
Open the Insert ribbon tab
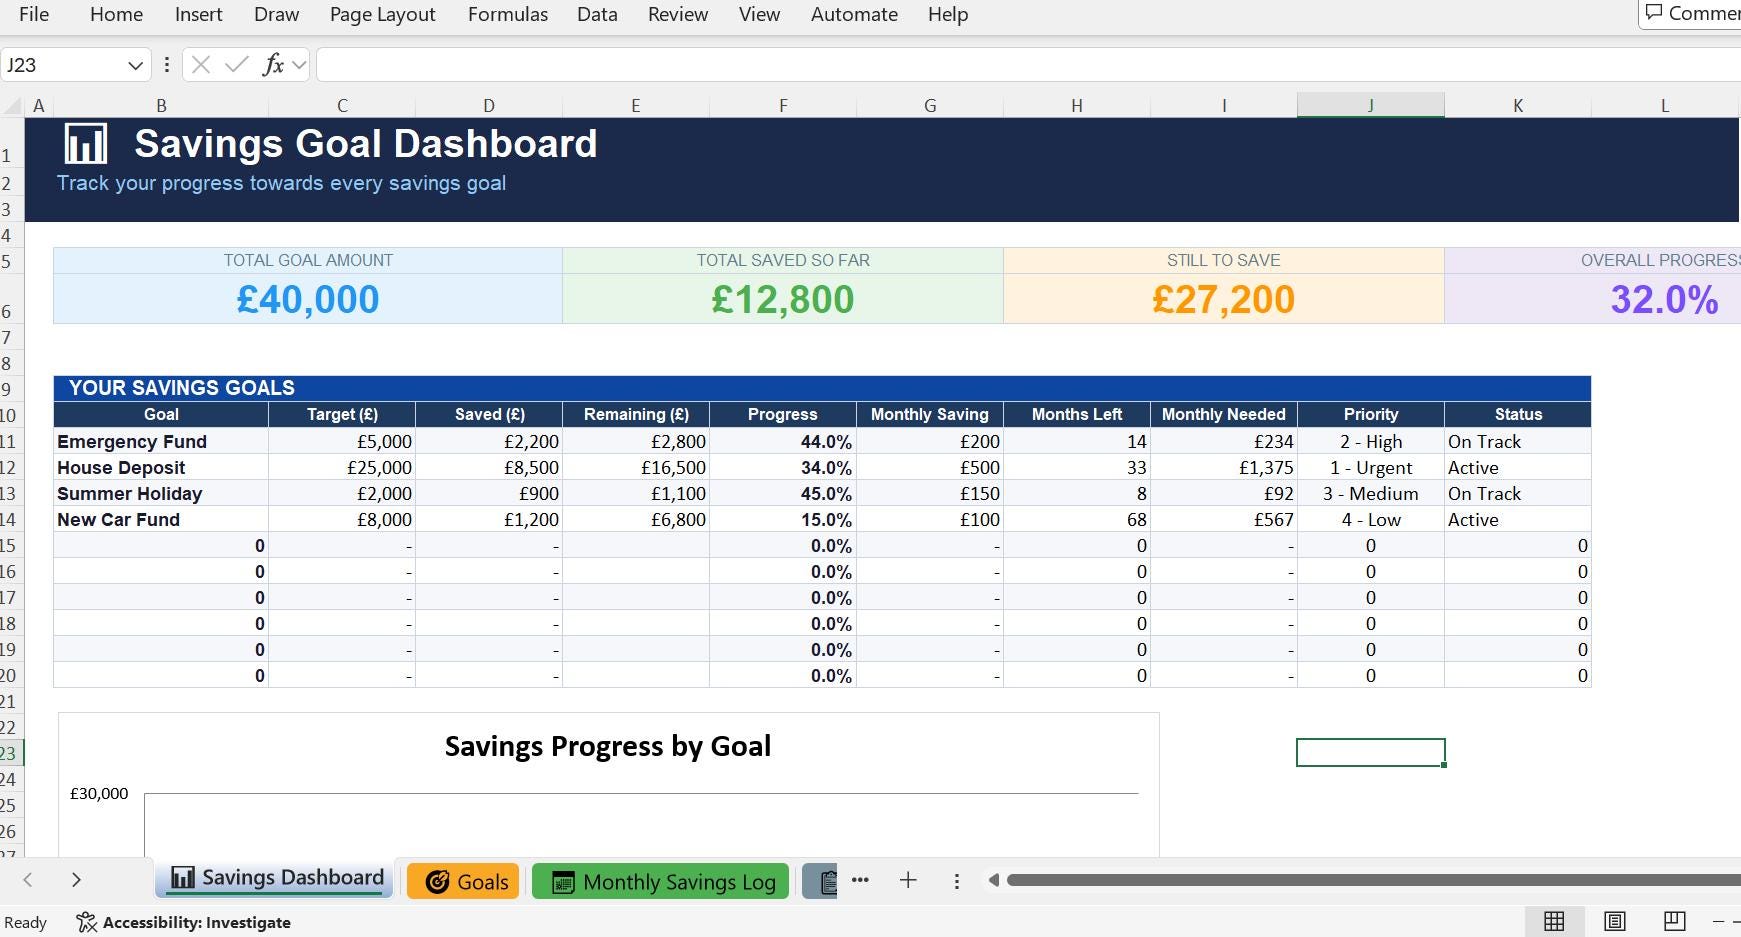tap(198, 14)
